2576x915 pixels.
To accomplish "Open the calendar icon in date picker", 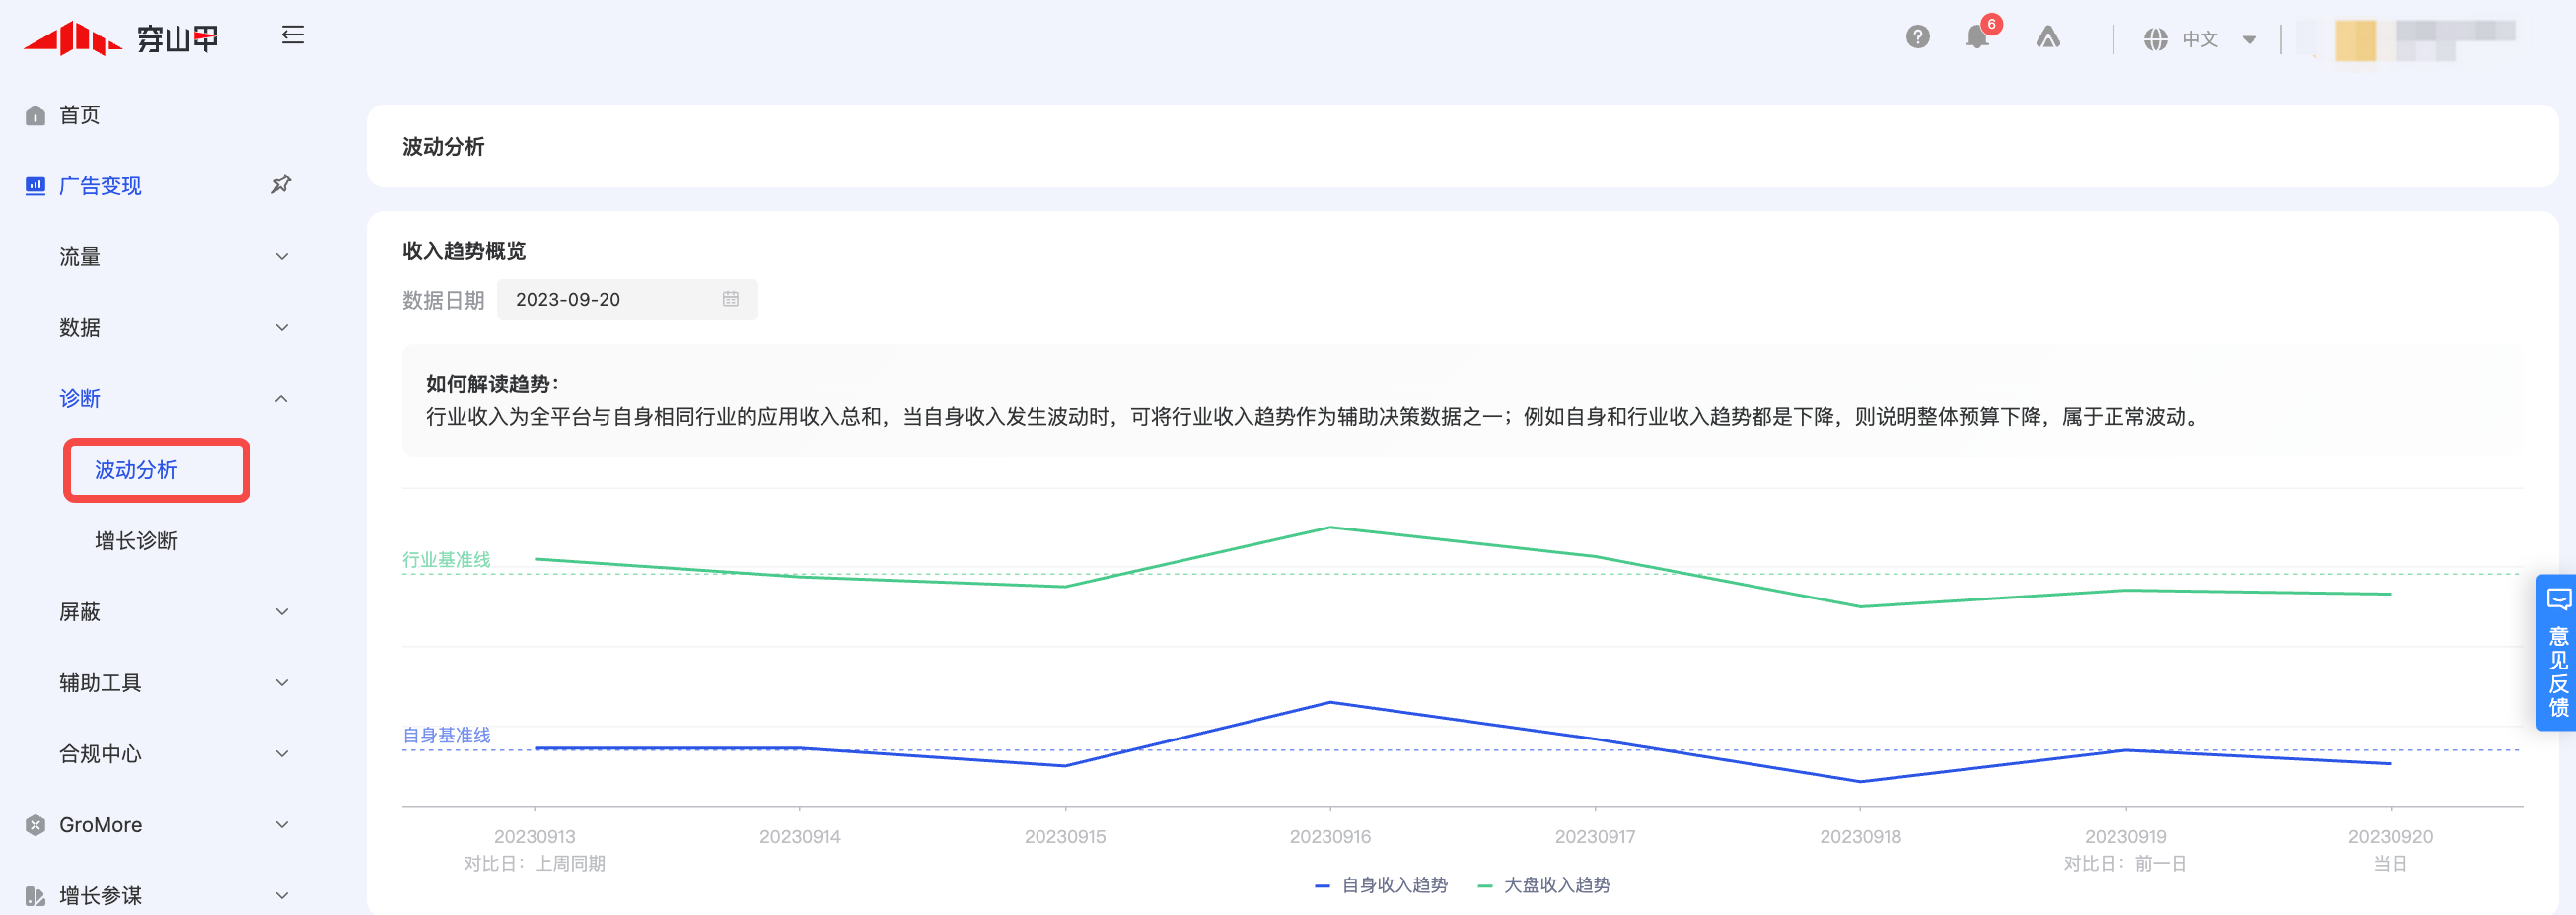I will [730, 299].
